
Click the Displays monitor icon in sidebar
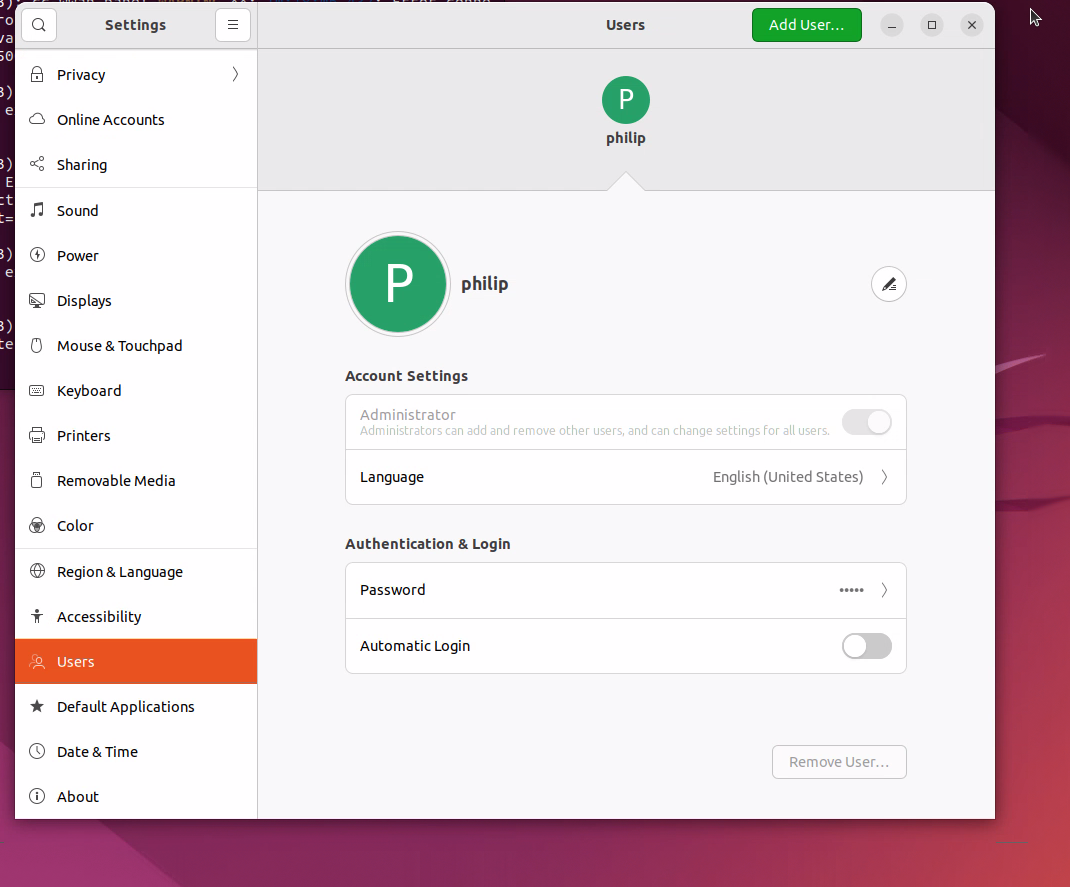[37, 301]
